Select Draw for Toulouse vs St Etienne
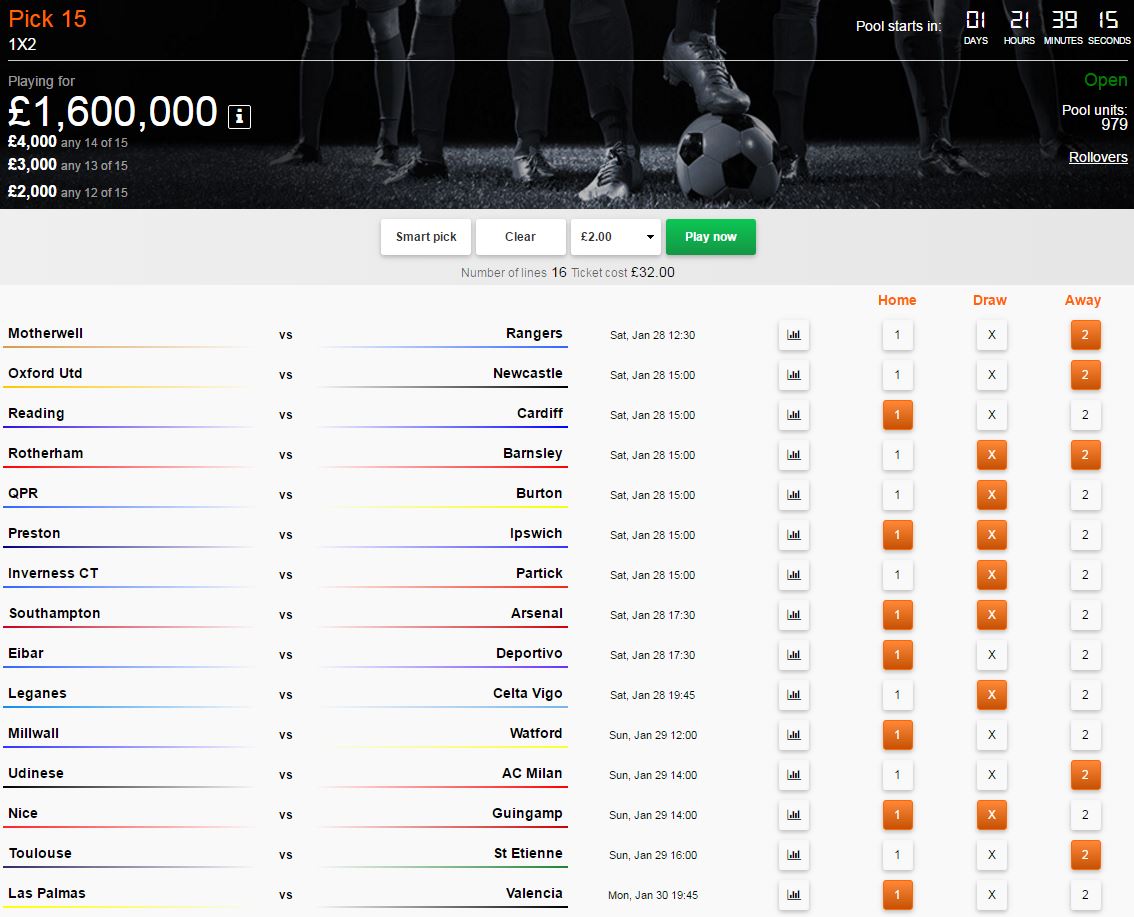 point(991,855)
